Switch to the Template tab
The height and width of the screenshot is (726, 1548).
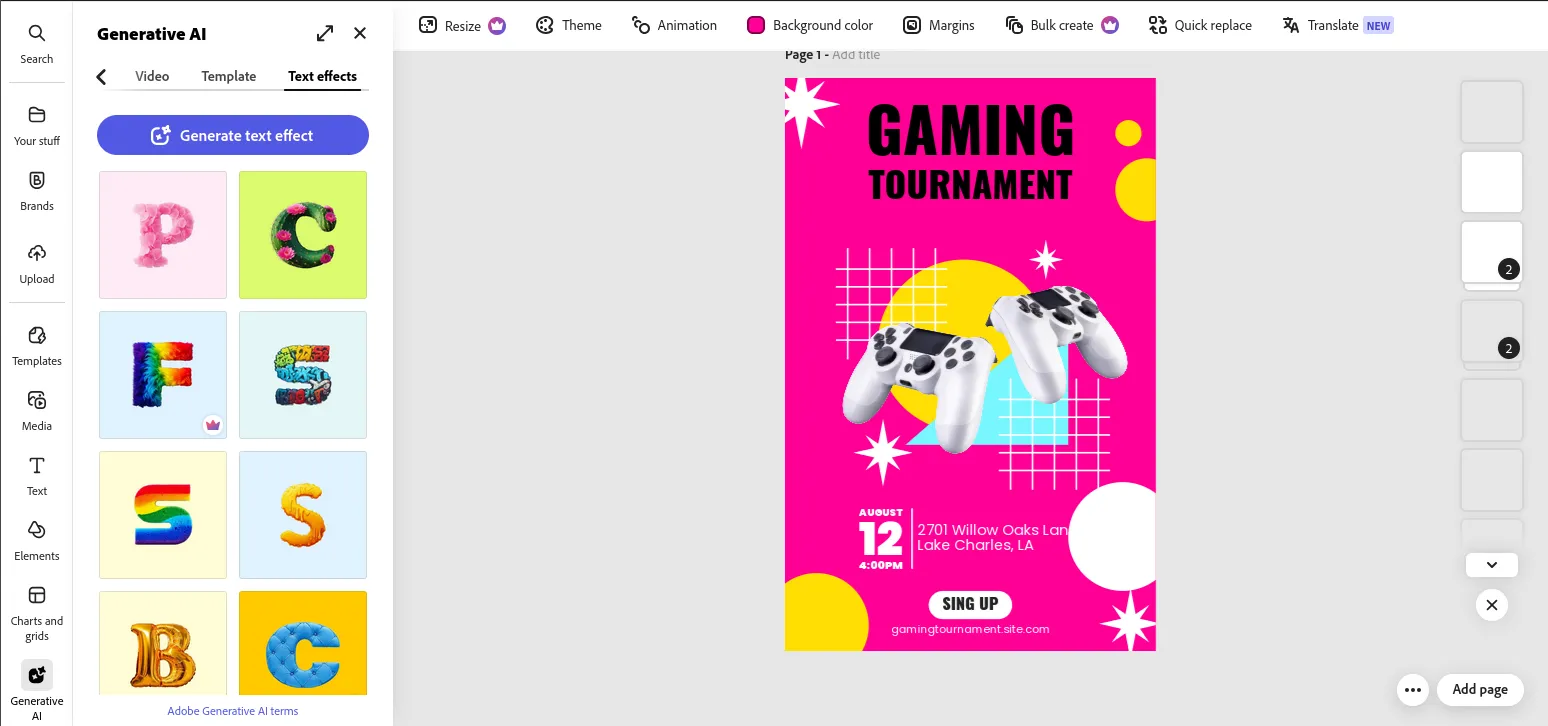(228, 76)
